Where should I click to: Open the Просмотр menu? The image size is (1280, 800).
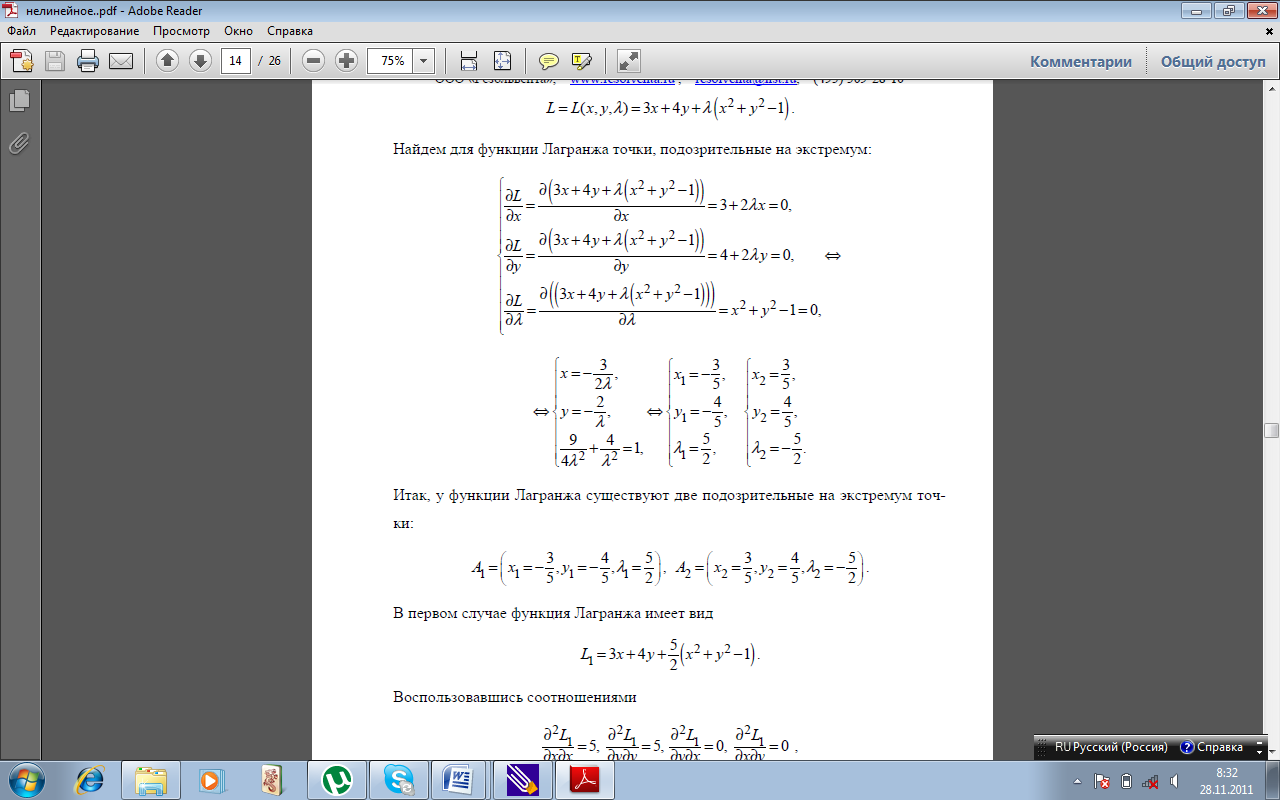(x=181, y=31)
